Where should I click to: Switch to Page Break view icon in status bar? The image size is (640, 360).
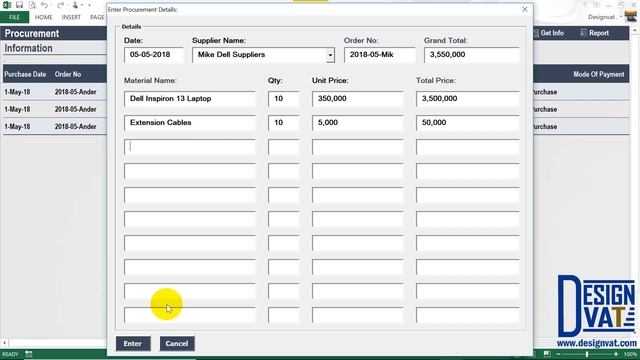click(x=547, y=354)
